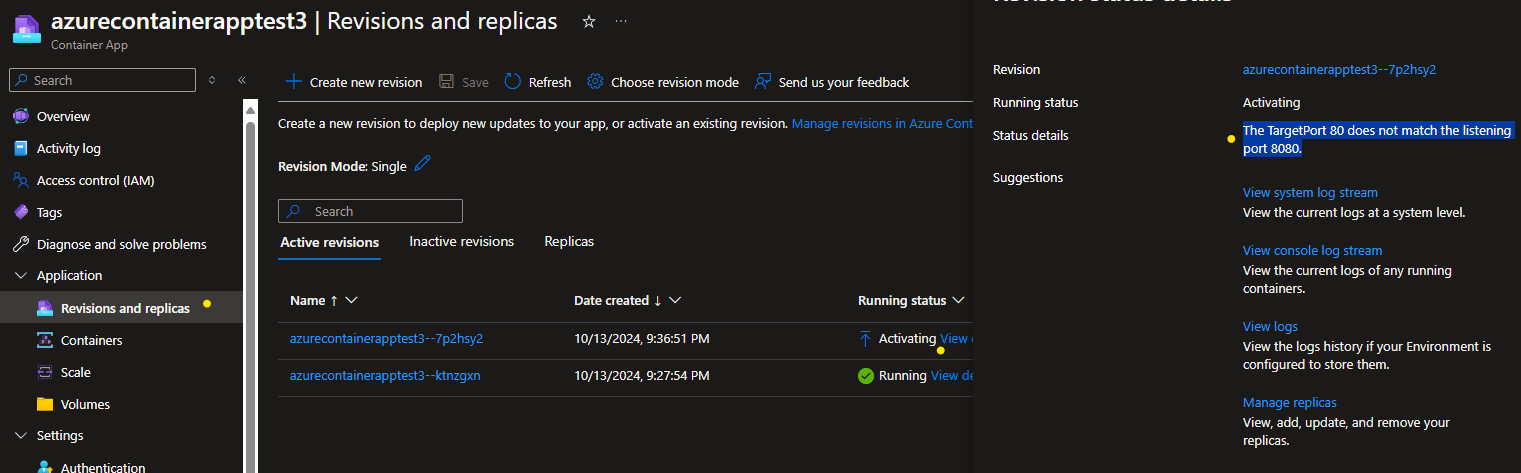
Task: Open View console log stream link
Action: click(1312, 250)
